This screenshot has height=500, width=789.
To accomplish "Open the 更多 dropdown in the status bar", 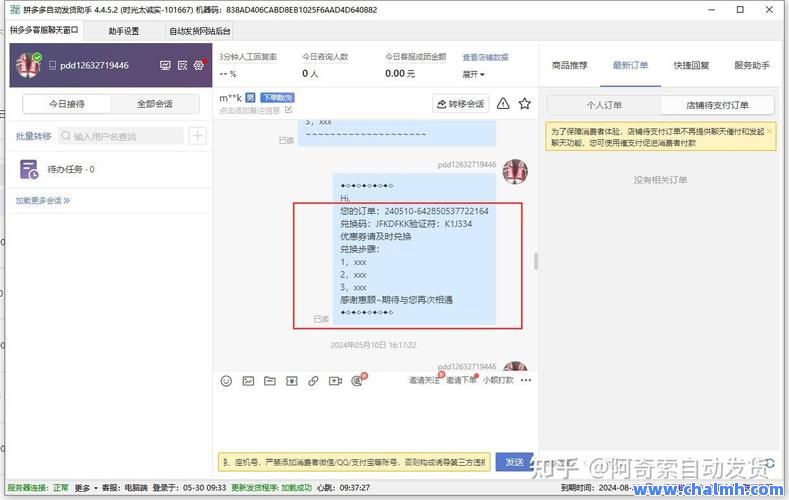I will click(86, 487).
